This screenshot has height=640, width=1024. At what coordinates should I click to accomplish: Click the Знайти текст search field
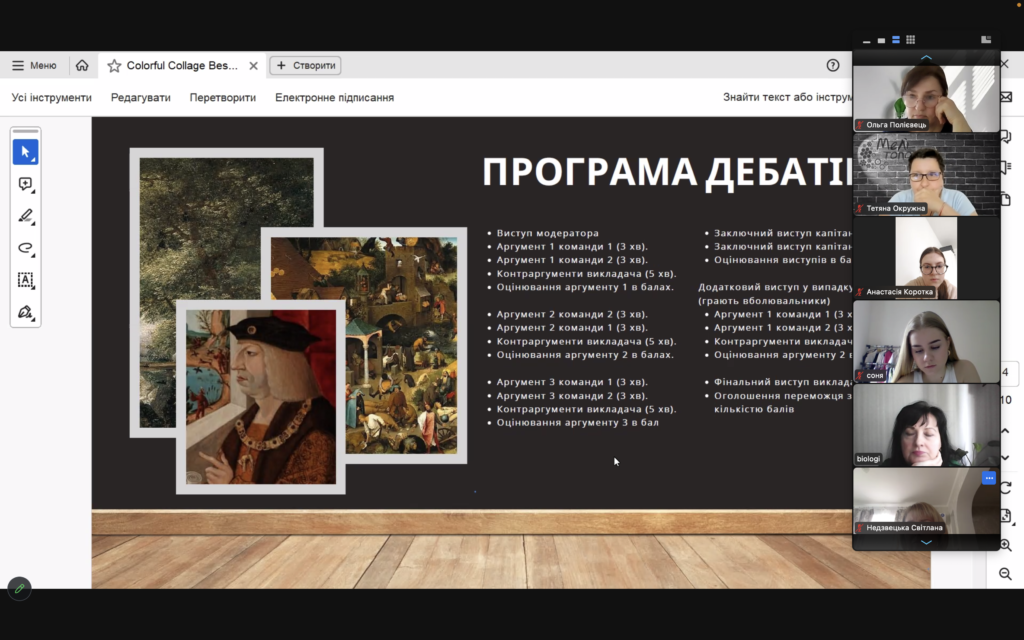coord(787,97)
